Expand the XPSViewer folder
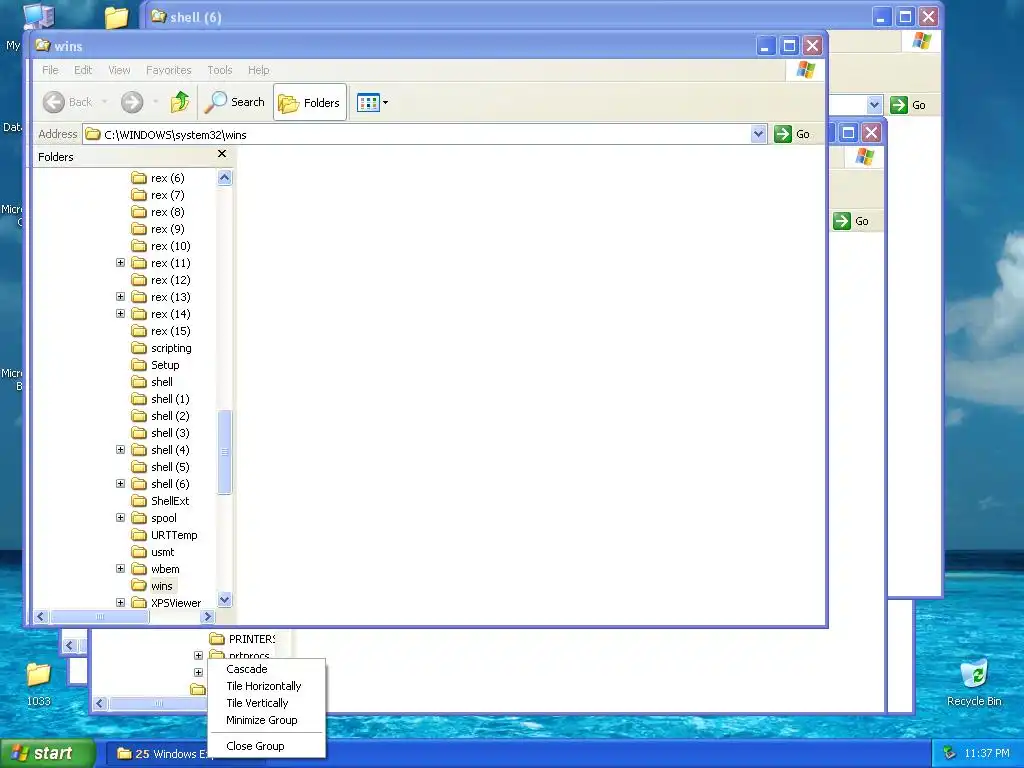This screenshot has height=768, width=1024. click(x=120, y=602)
